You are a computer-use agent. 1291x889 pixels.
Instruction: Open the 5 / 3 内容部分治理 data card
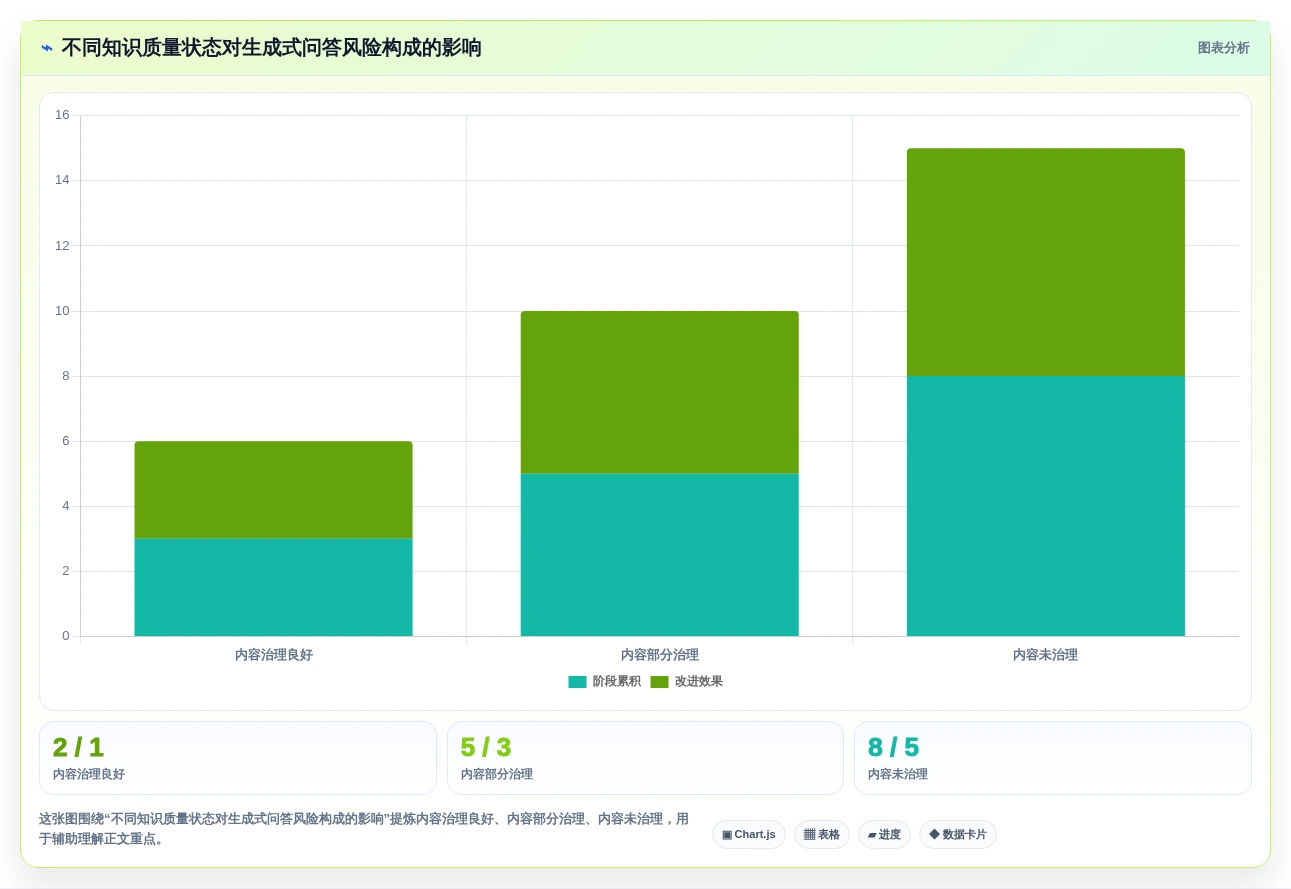[645, 758]
